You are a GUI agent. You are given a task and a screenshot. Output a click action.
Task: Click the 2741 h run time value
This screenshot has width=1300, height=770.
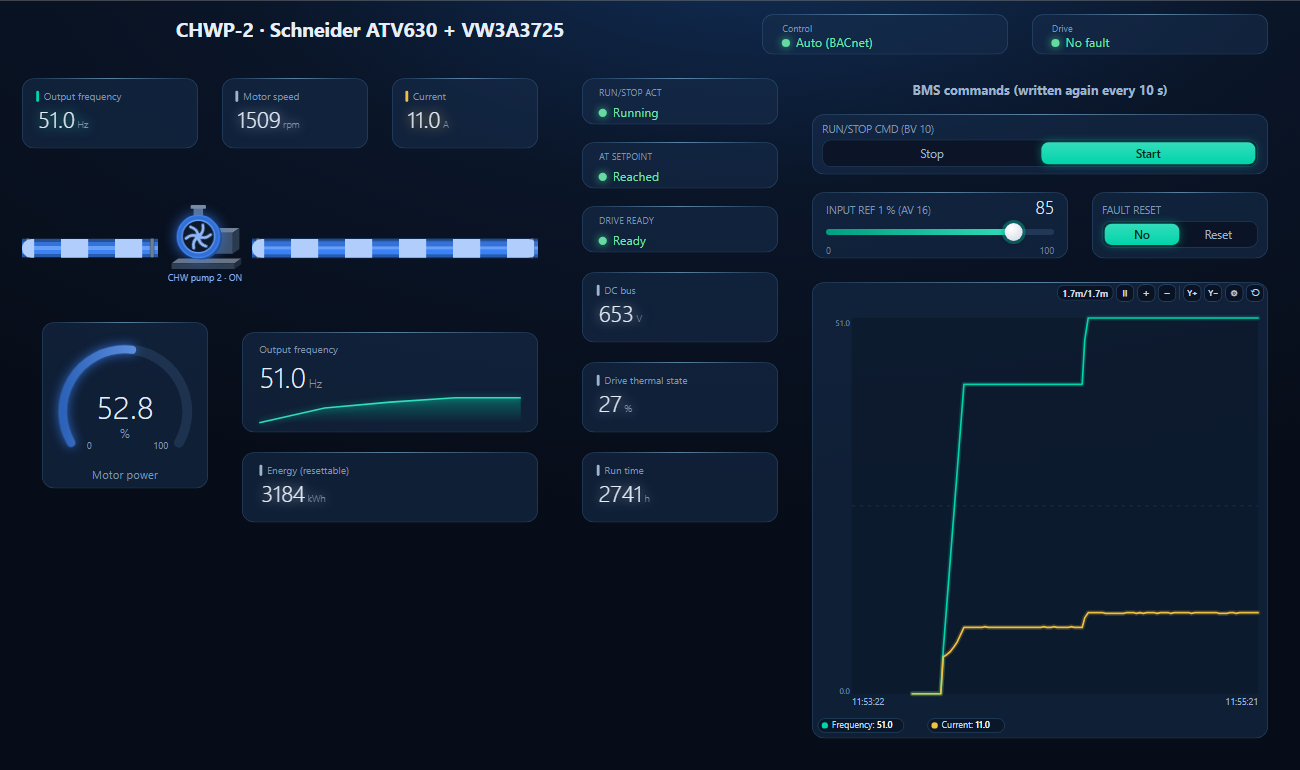[623, 495]
